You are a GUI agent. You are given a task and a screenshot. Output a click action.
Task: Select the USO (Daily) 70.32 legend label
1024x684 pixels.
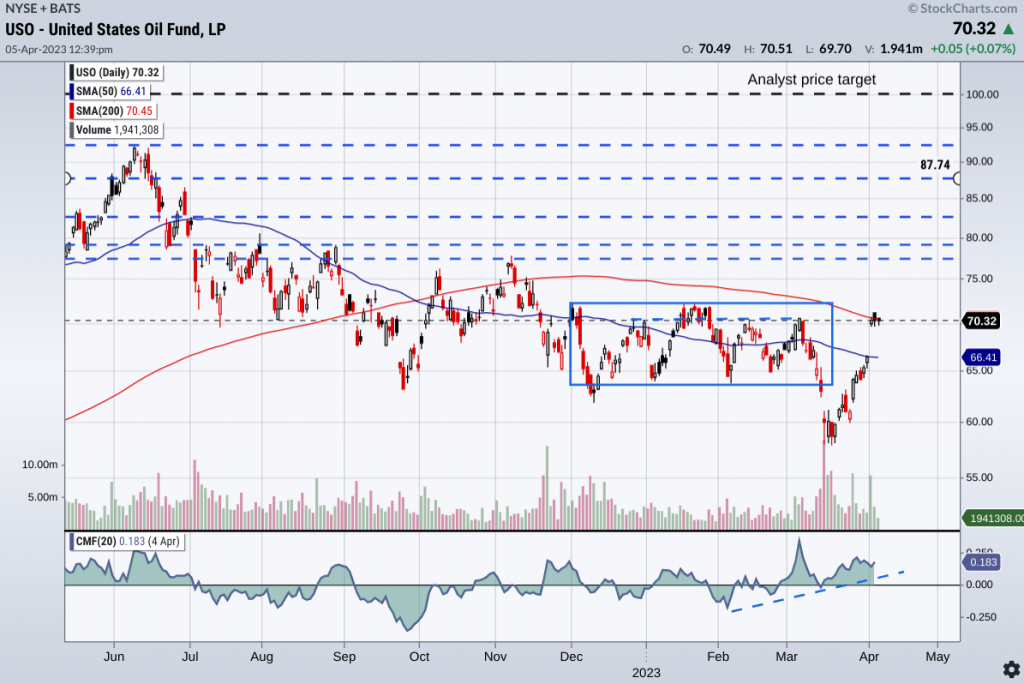[x=117, y=73]
